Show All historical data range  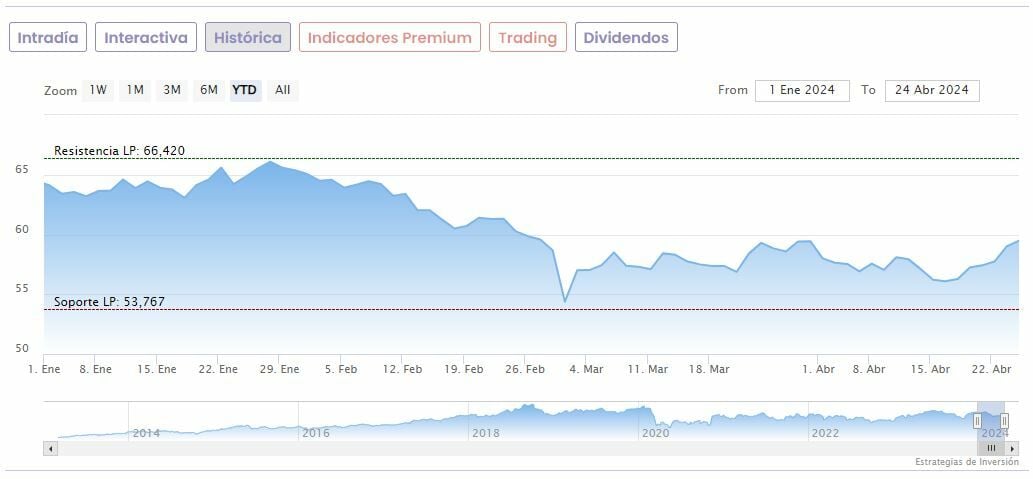point(283,90)
